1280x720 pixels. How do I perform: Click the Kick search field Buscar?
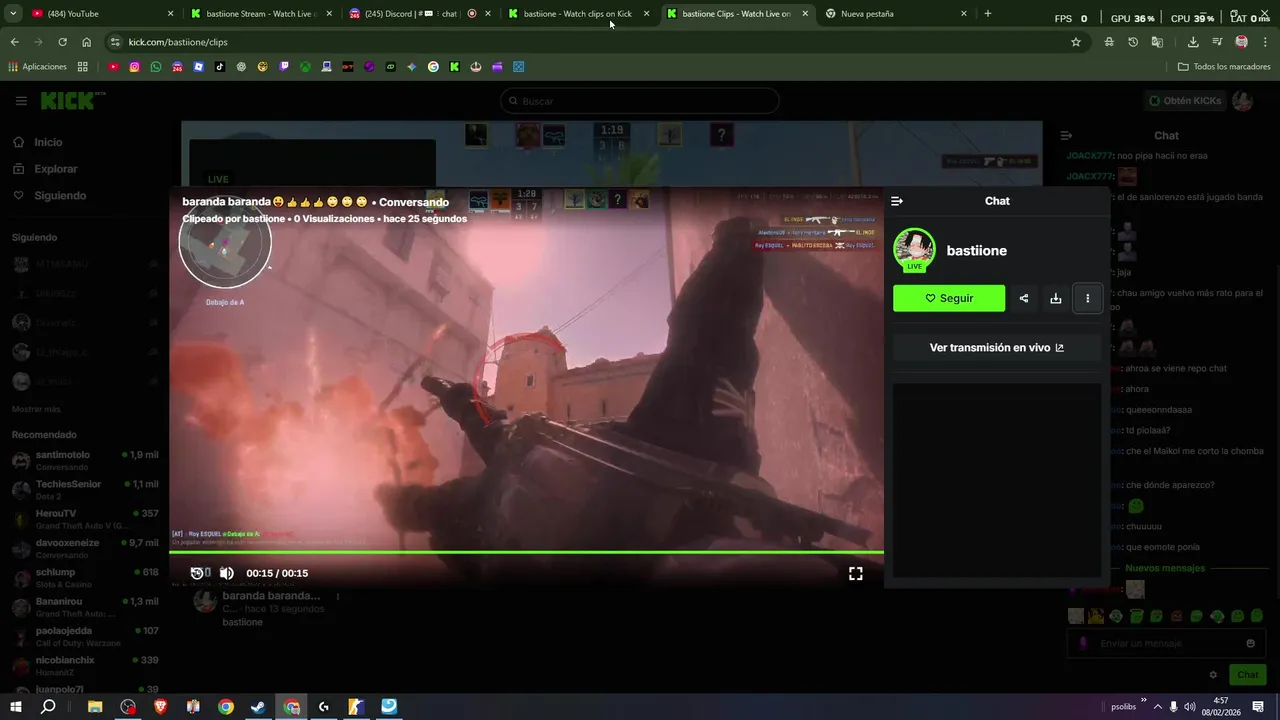[640, 101]
